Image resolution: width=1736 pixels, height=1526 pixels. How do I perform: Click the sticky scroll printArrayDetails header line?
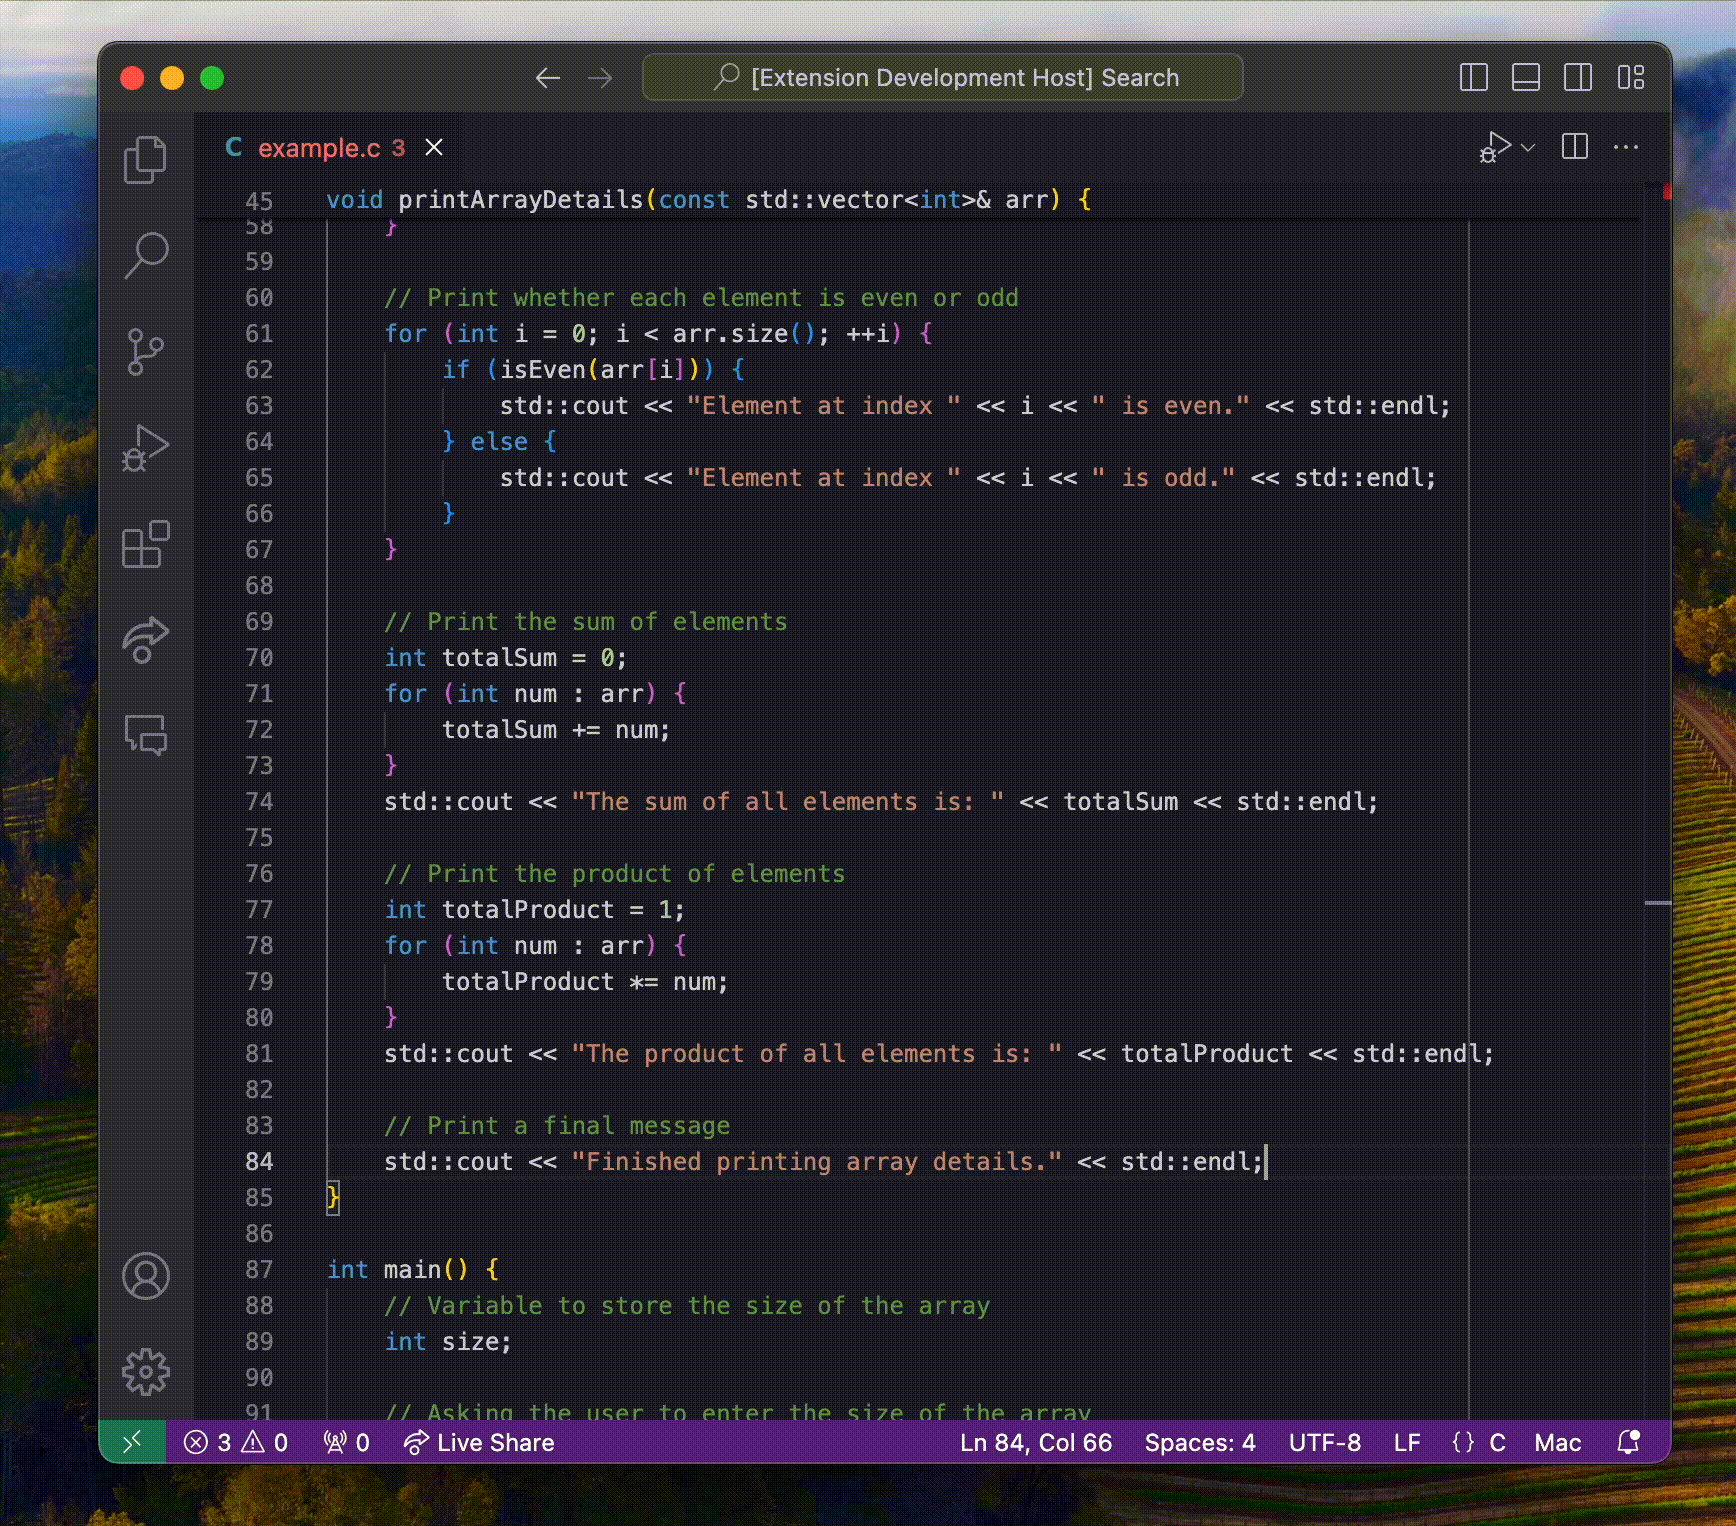pos(918,200)
